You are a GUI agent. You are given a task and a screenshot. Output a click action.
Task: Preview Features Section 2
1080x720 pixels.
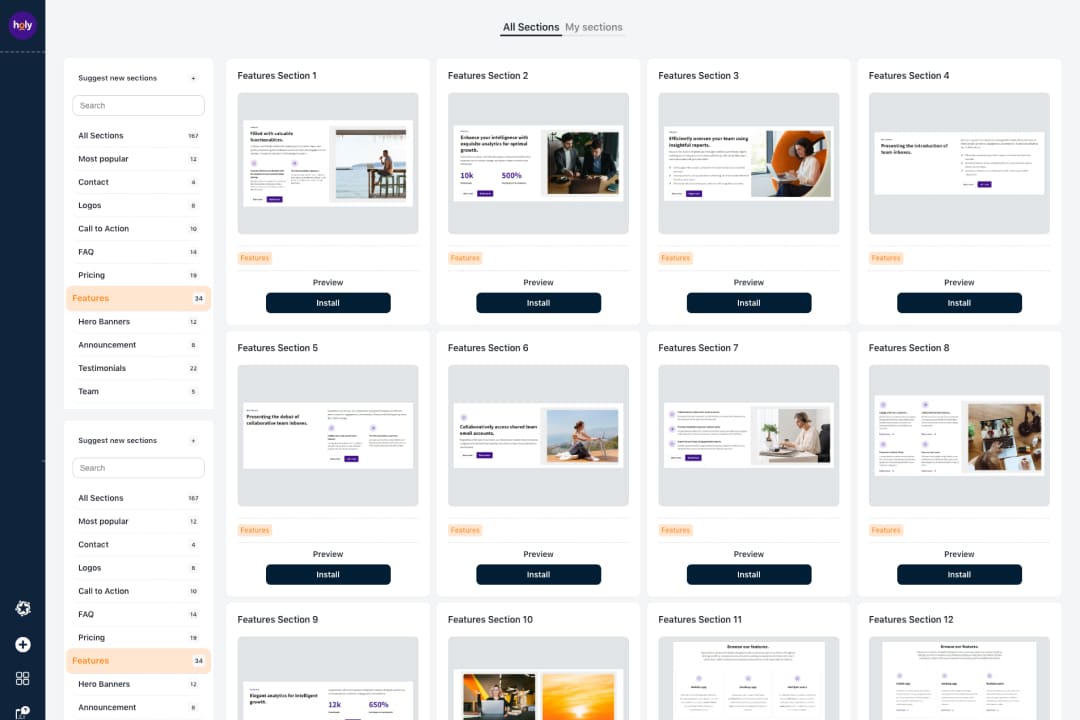pos(539,282)
